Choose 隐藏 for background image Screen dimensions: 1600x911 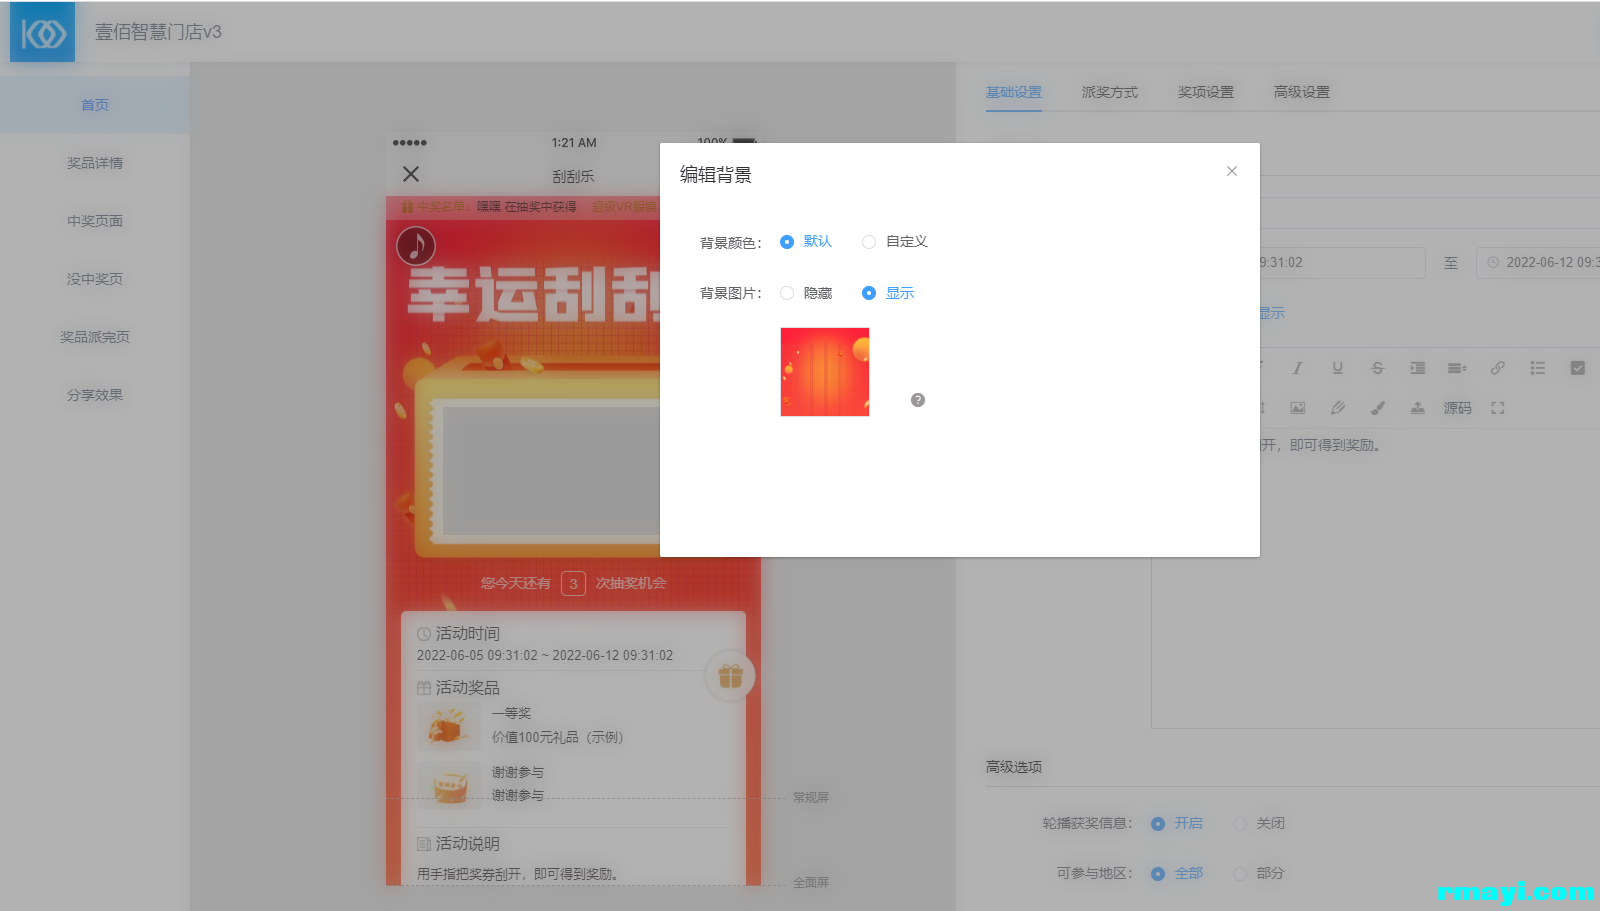tap(806, 293)
